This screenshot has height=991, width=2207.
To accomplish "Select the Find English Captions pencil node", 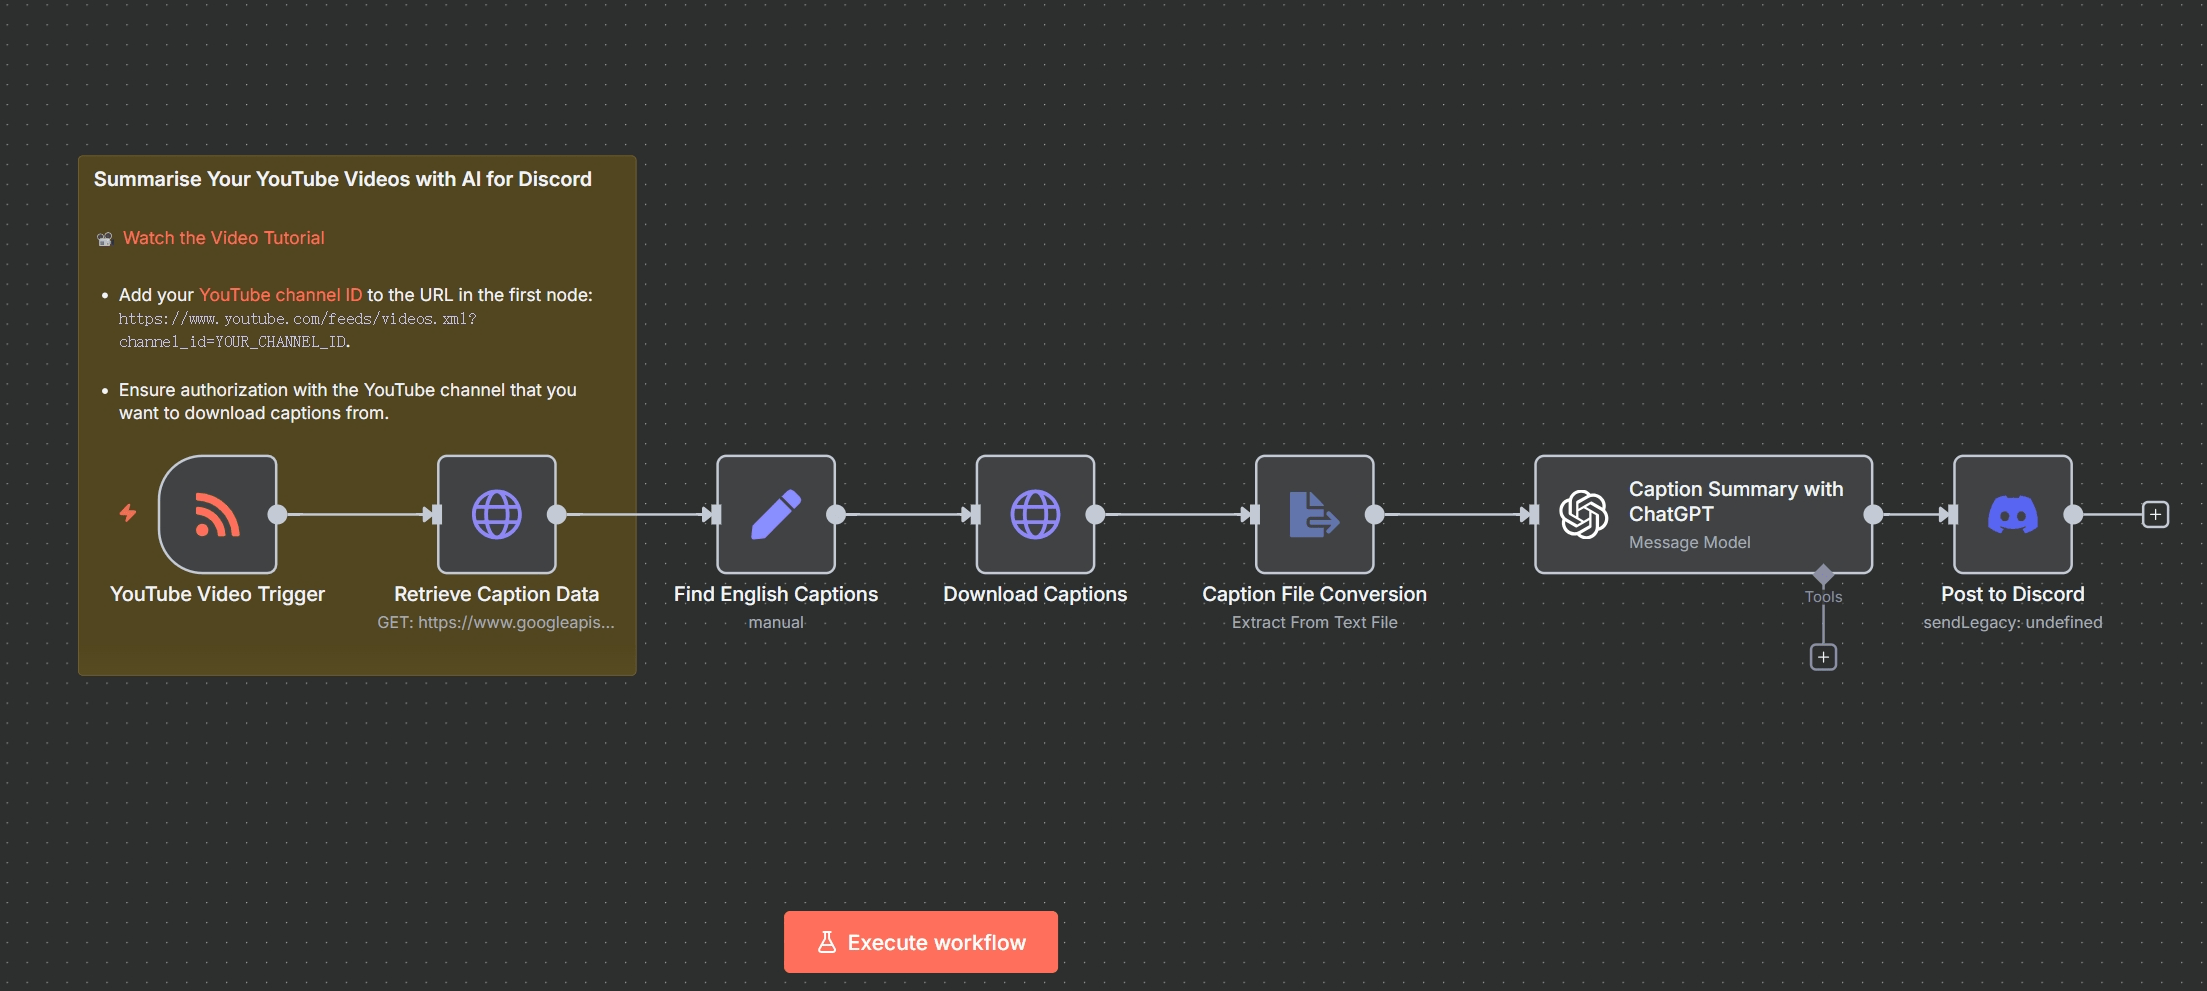I will tap(775, 514).
